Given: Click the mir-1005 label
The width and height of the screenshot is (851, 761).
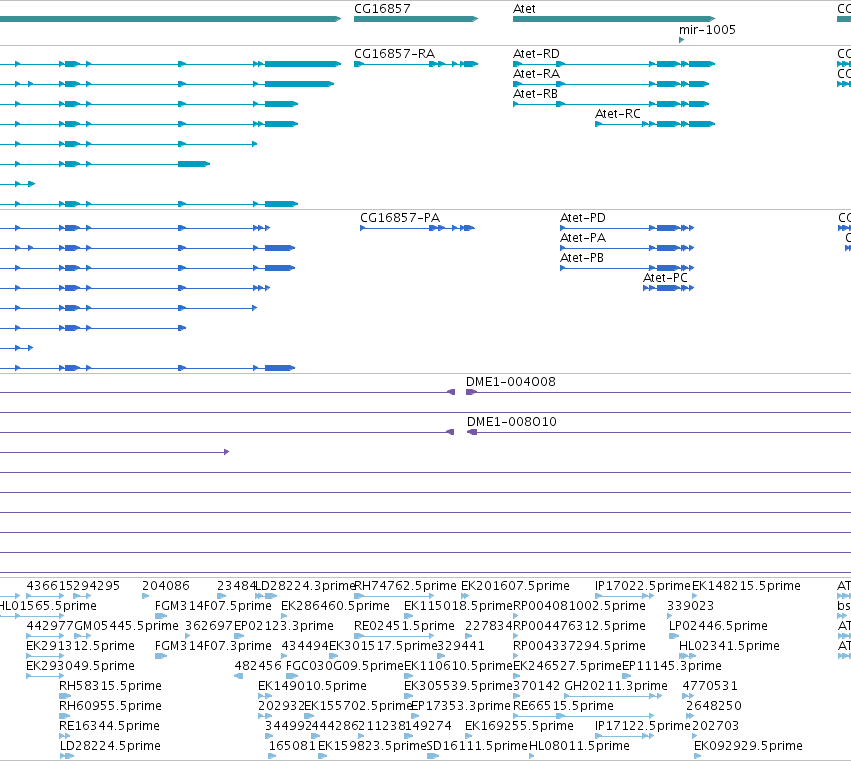Looking at the screenshot, I should pyautogui.click(x=707, y=29).
